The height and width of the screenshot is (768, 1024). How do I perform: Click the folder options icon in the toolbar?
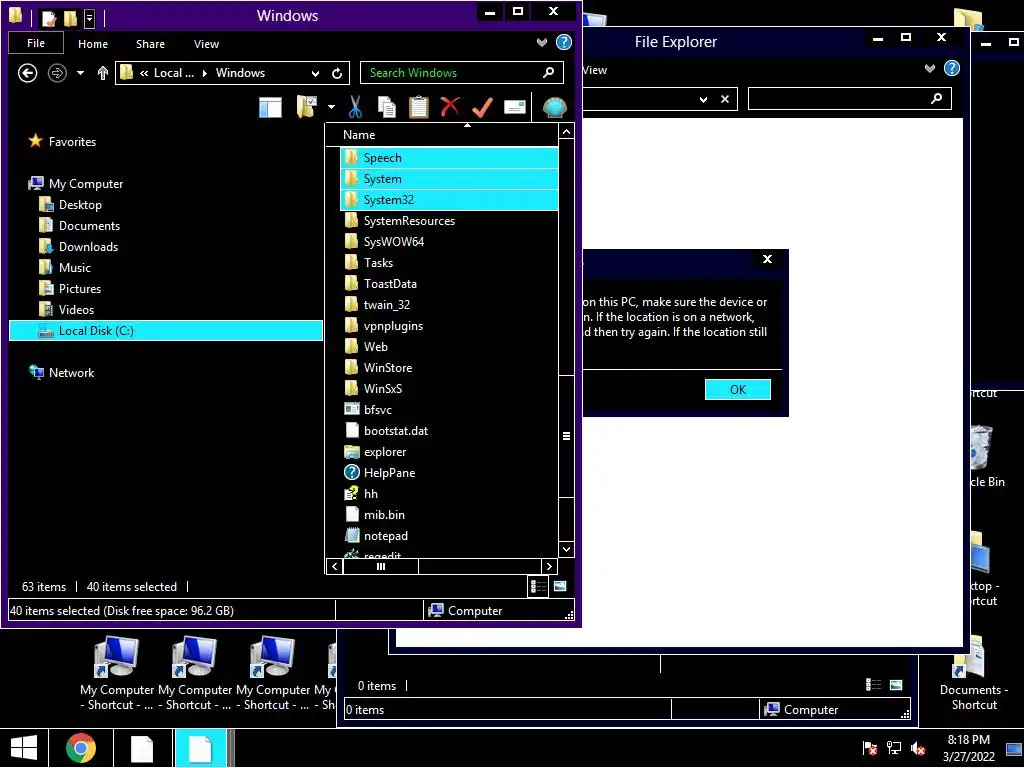(306, 107)
